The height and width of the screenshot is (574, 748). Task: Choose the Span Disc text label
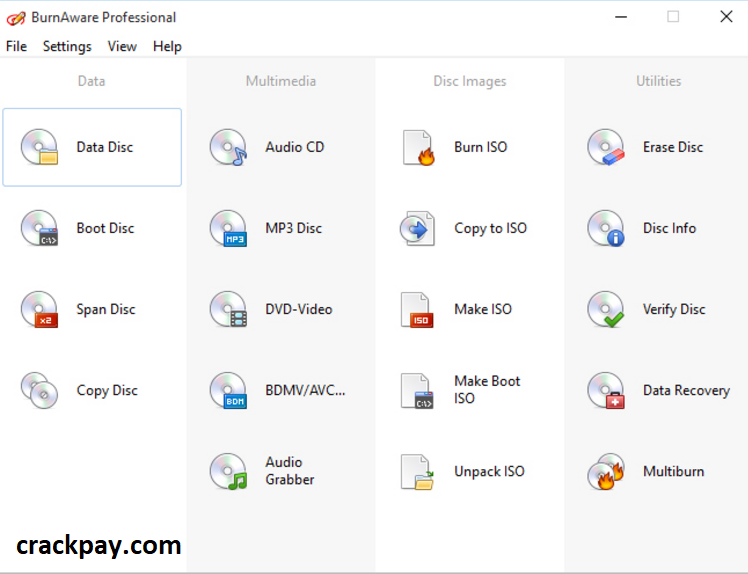click(x=106, y=309)
